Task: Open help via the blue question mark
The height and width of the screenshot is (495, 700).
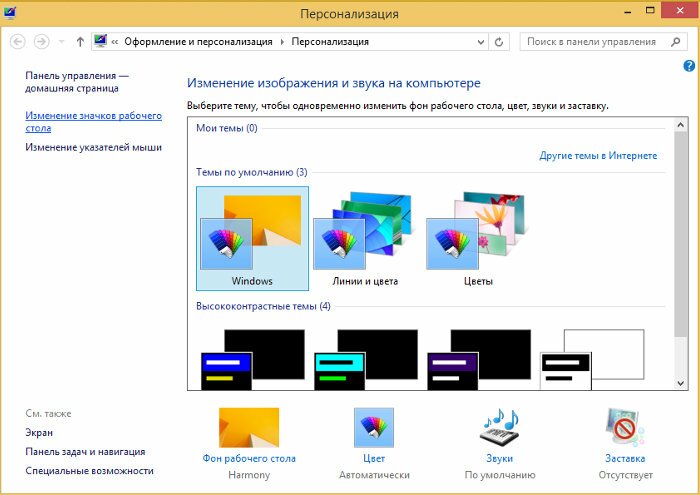Action: pyautogui.click(x=689, y=66)
